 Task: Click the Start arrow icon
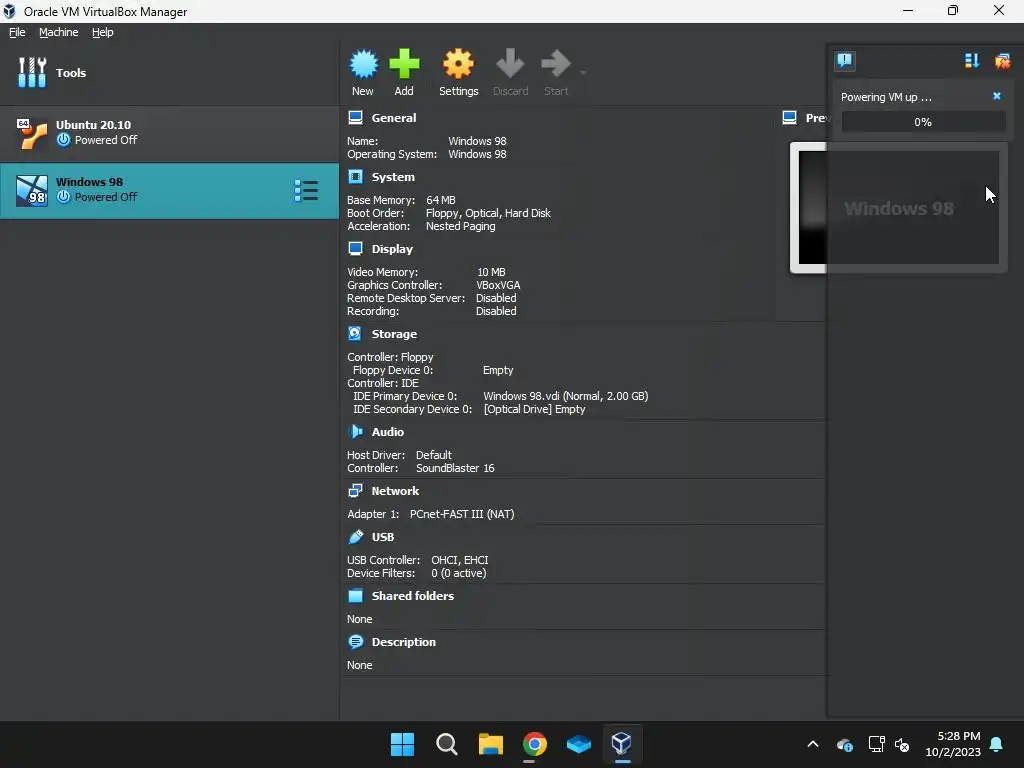556,64
